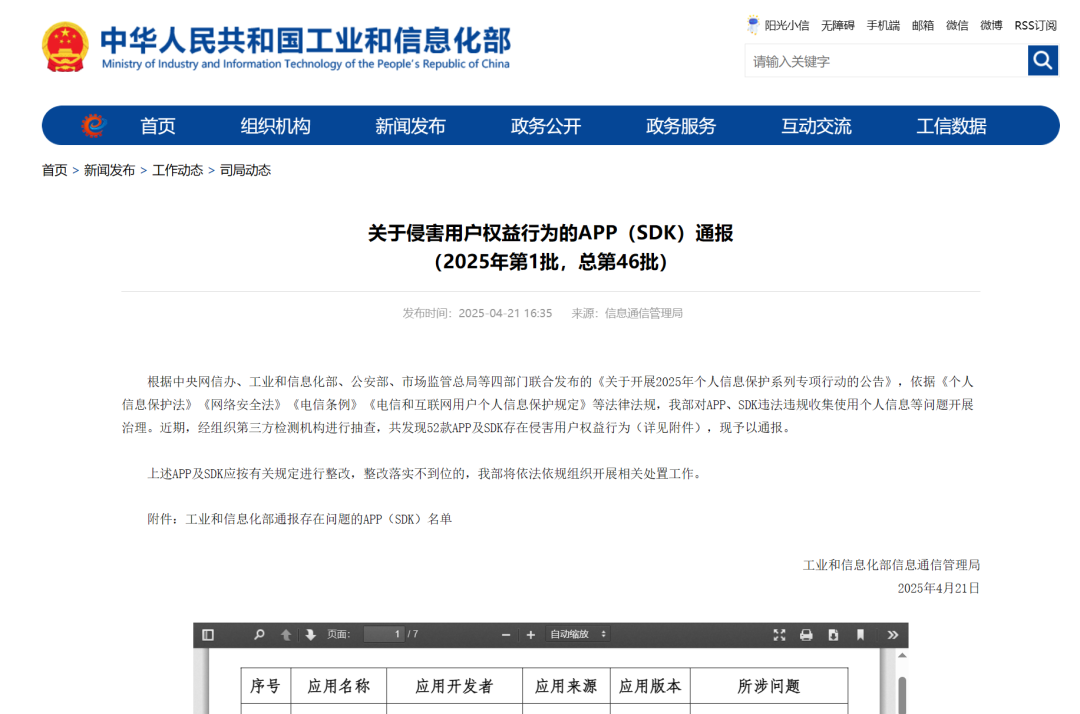Switch PDF viewer to presentation mode
Screen dimensions: 1080x714
click(779, 635)
